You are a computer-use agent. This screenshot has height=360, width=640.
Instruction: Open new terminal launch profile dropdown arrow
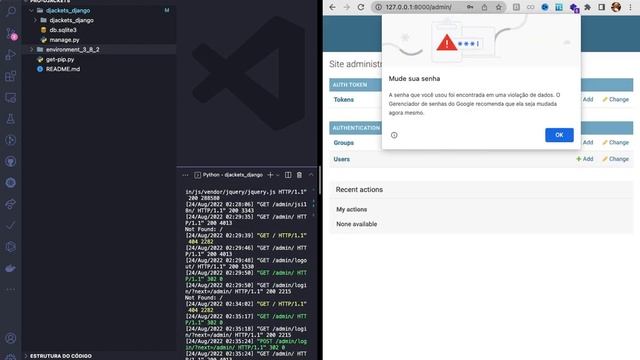click(278, 175)
